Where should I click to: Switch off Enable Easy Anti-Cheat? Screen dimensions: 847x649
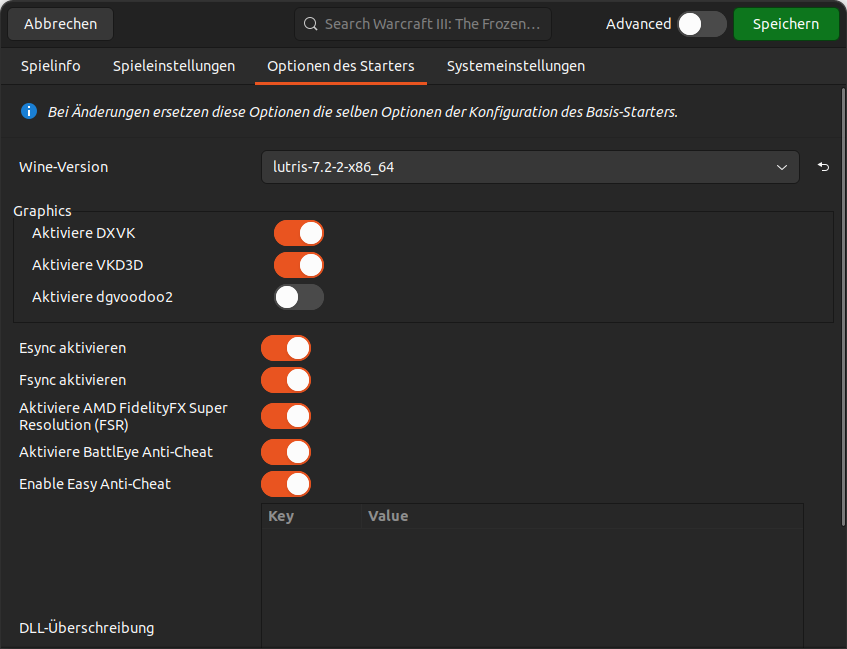click(285, 484)
